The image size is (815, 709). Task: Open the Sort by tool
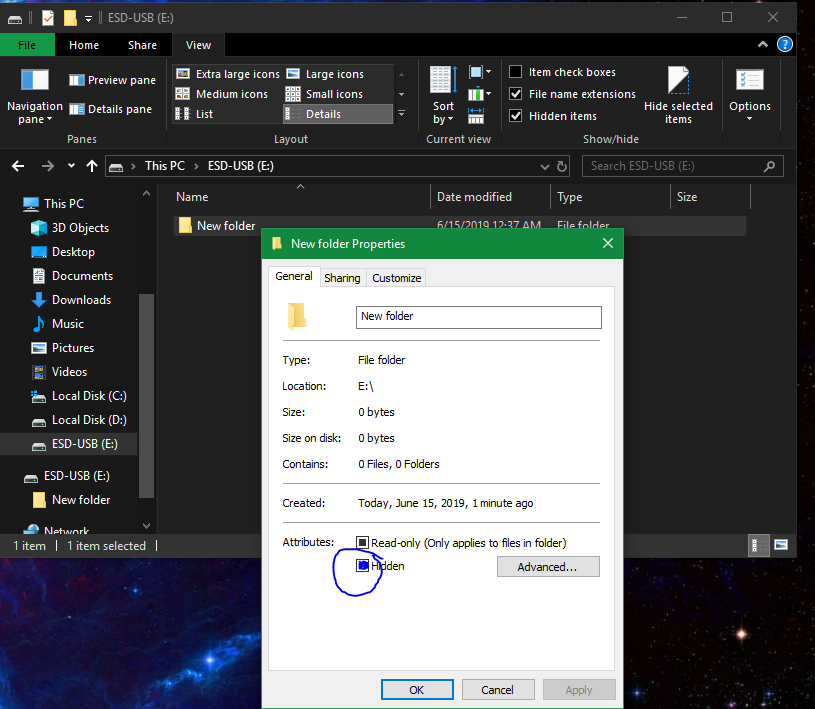point(442,95)
